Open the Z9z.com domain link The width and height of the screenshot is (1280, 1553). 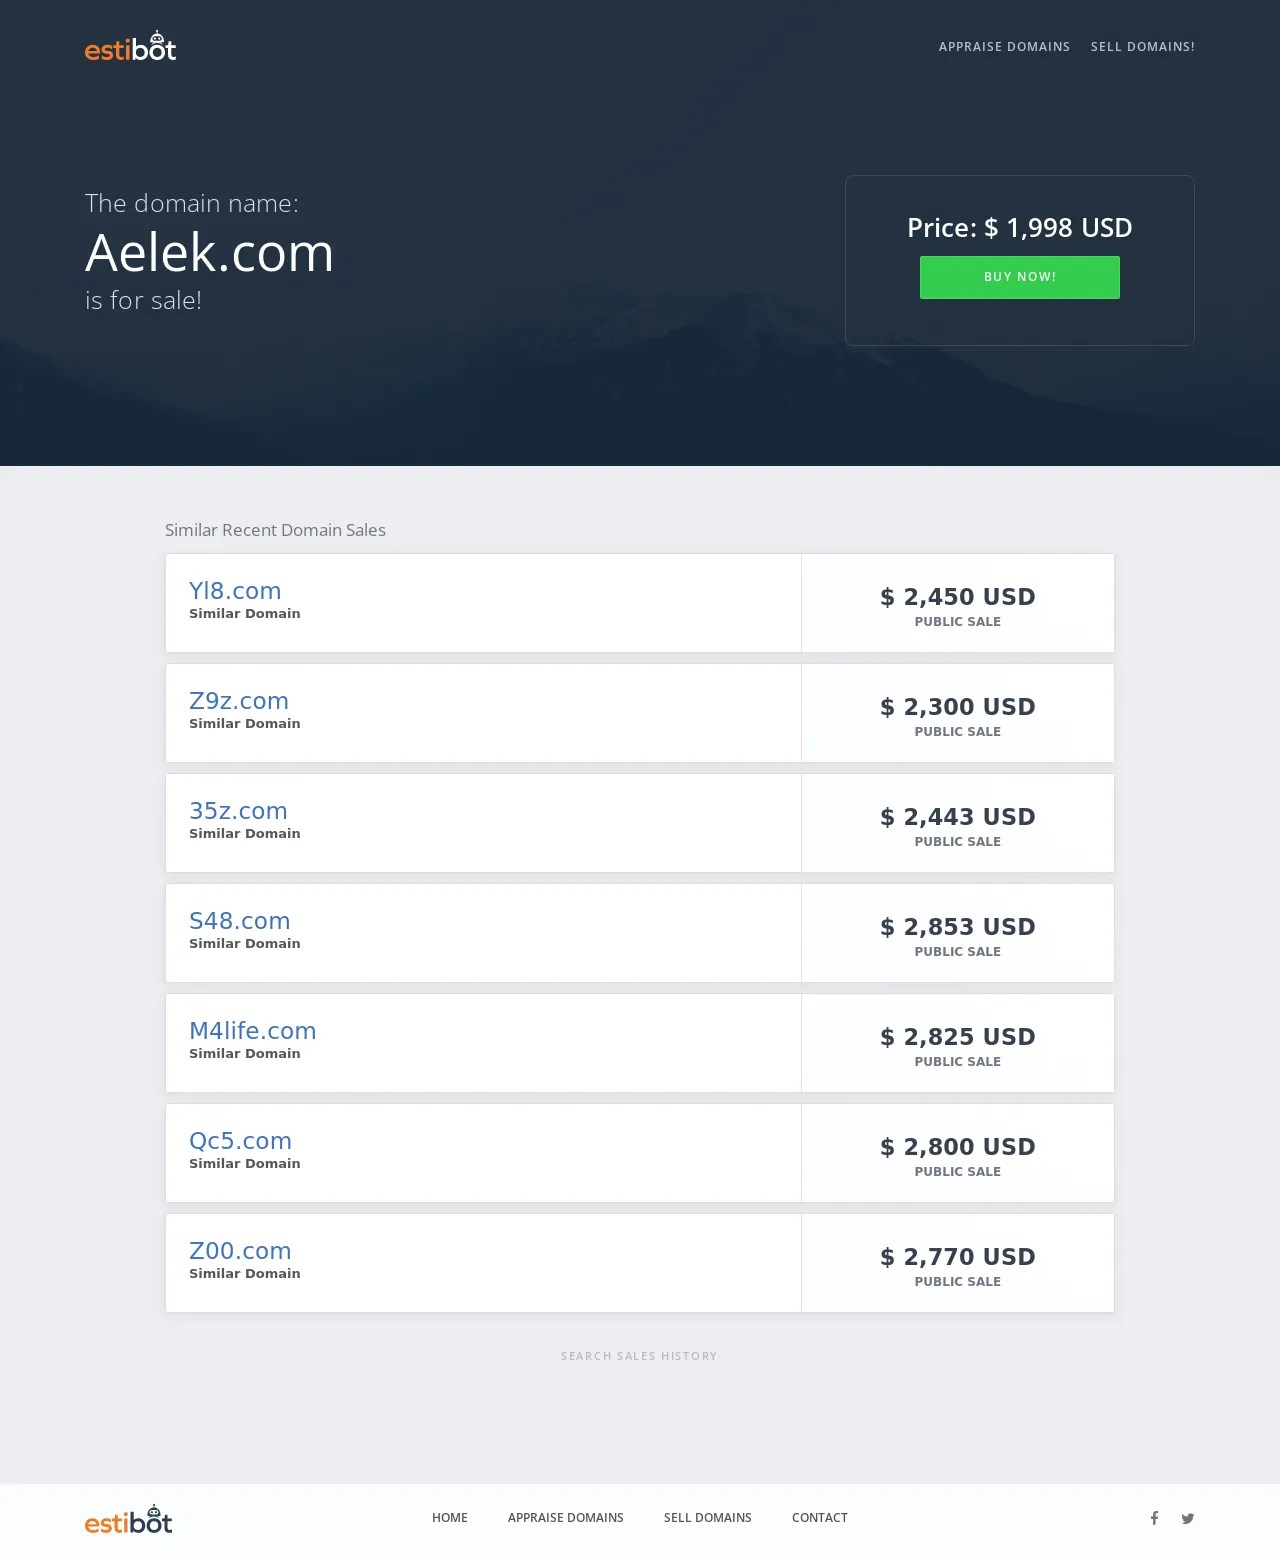[239, 701]
